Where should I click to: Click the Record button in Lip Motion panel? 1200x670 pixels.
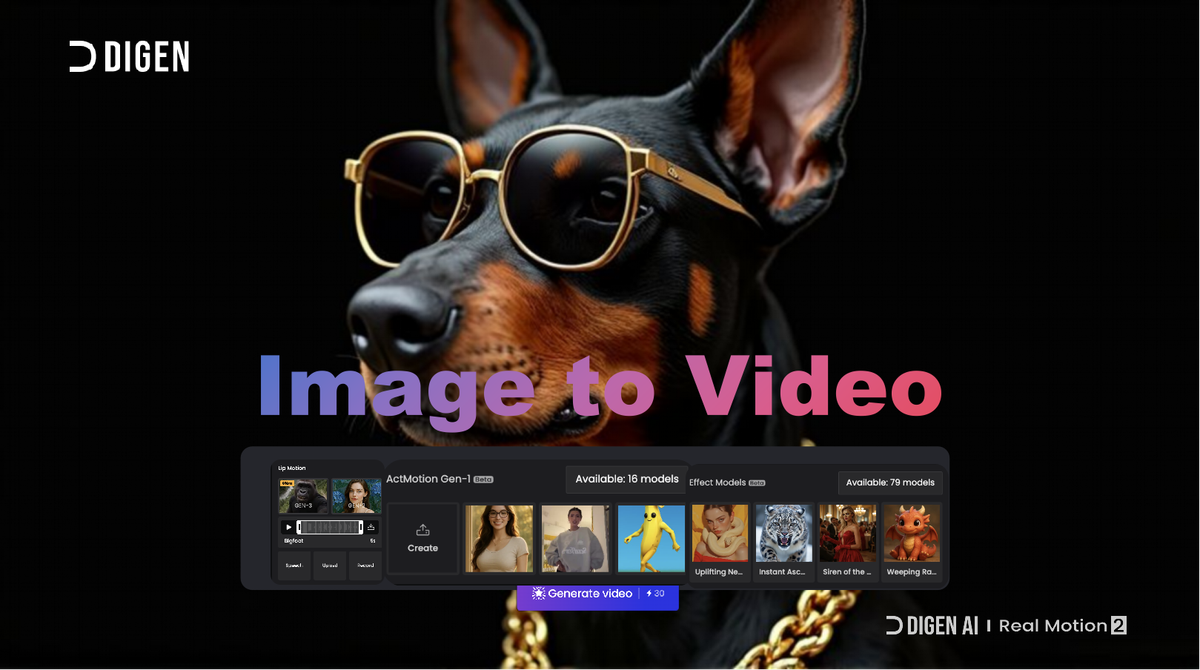point(365,565)
